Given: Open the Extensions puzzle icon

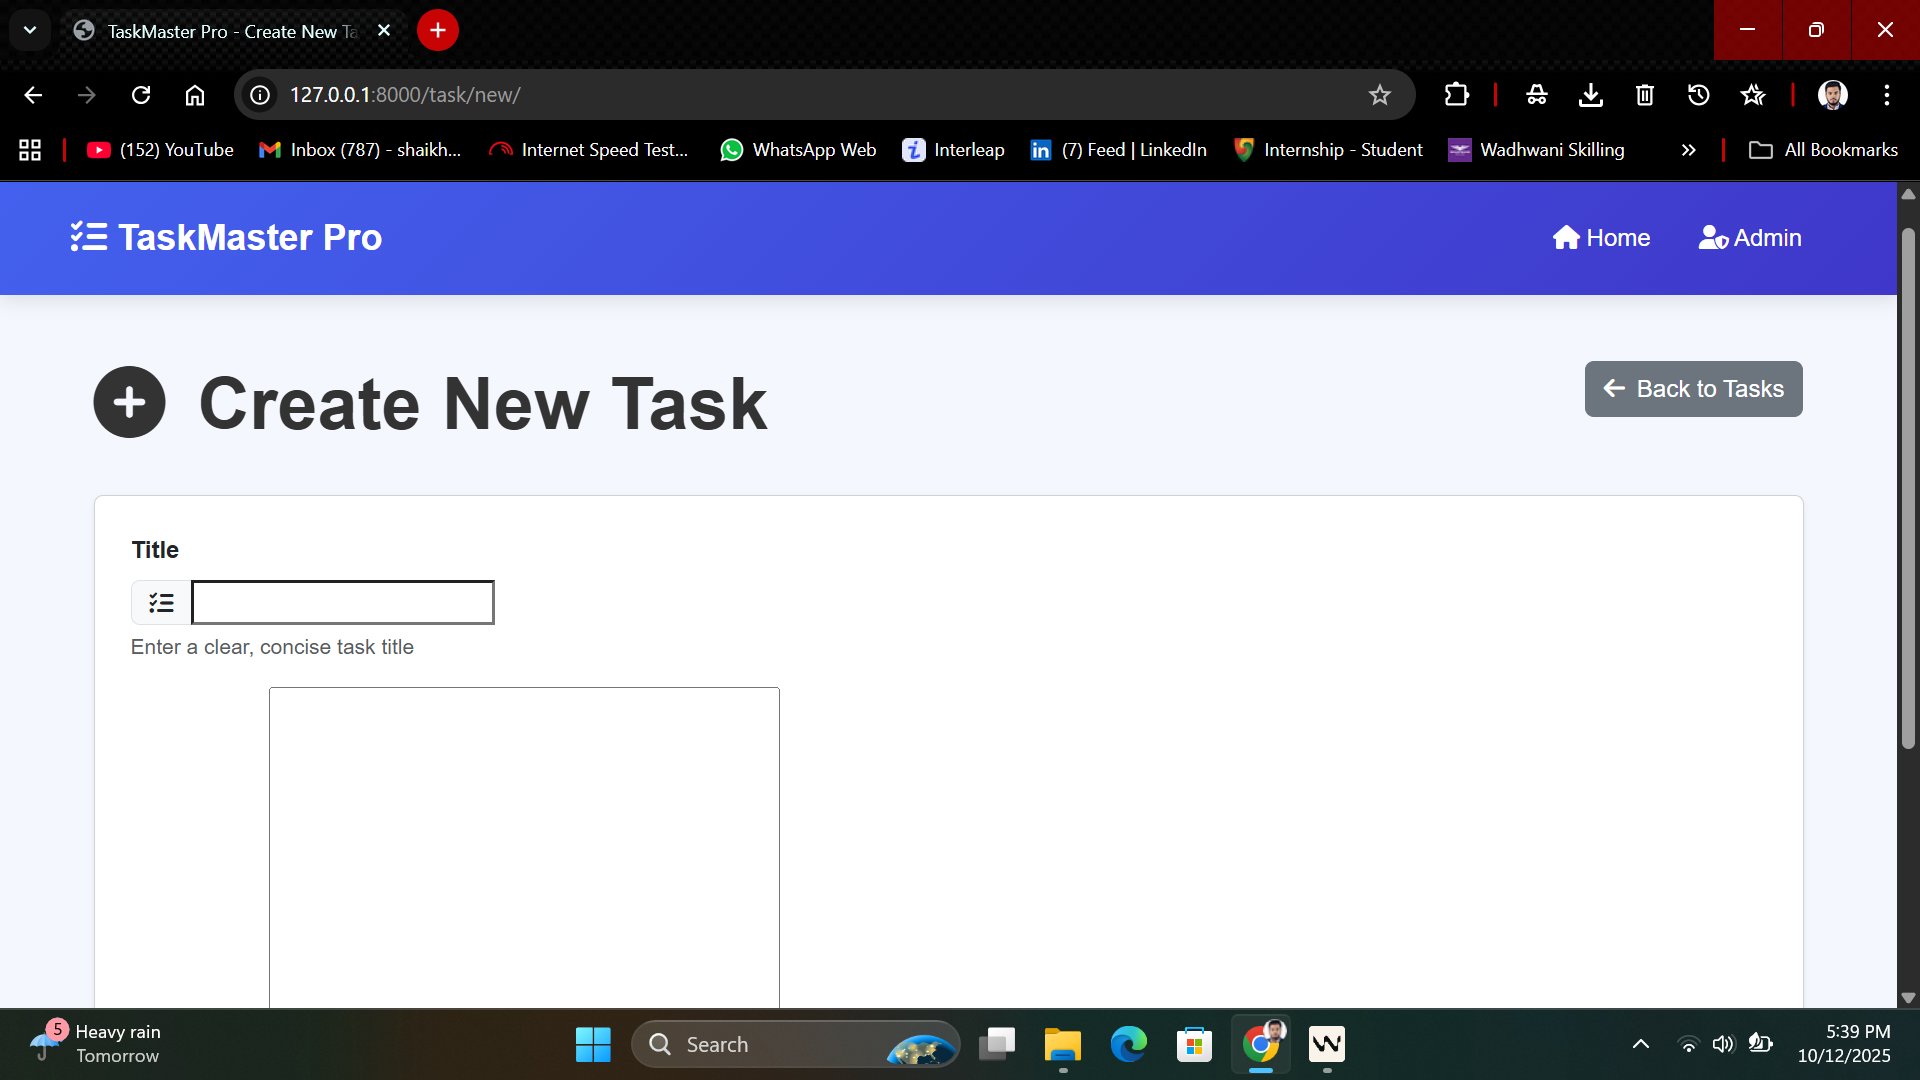Looking at the screenshot, I should (1457, 95).
